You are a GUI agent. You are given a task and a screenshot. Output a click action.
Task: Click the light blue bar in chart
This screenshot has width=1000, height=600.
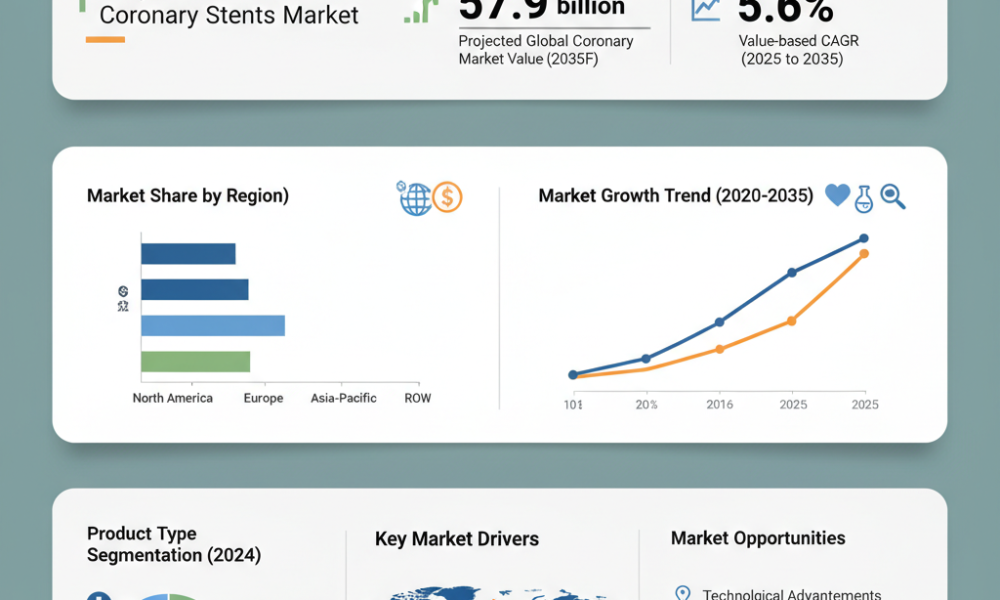(213, 326)
